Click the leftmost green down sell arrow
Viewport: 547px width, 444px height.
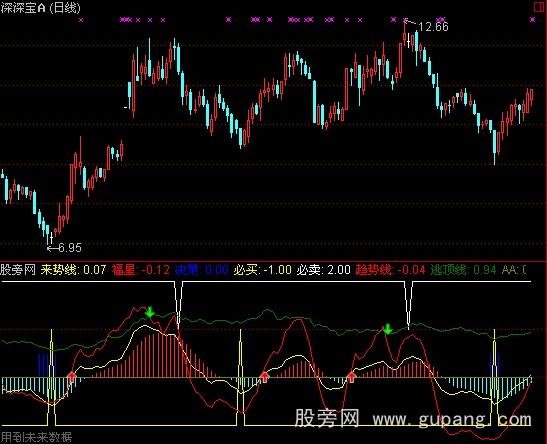[150, 312]
